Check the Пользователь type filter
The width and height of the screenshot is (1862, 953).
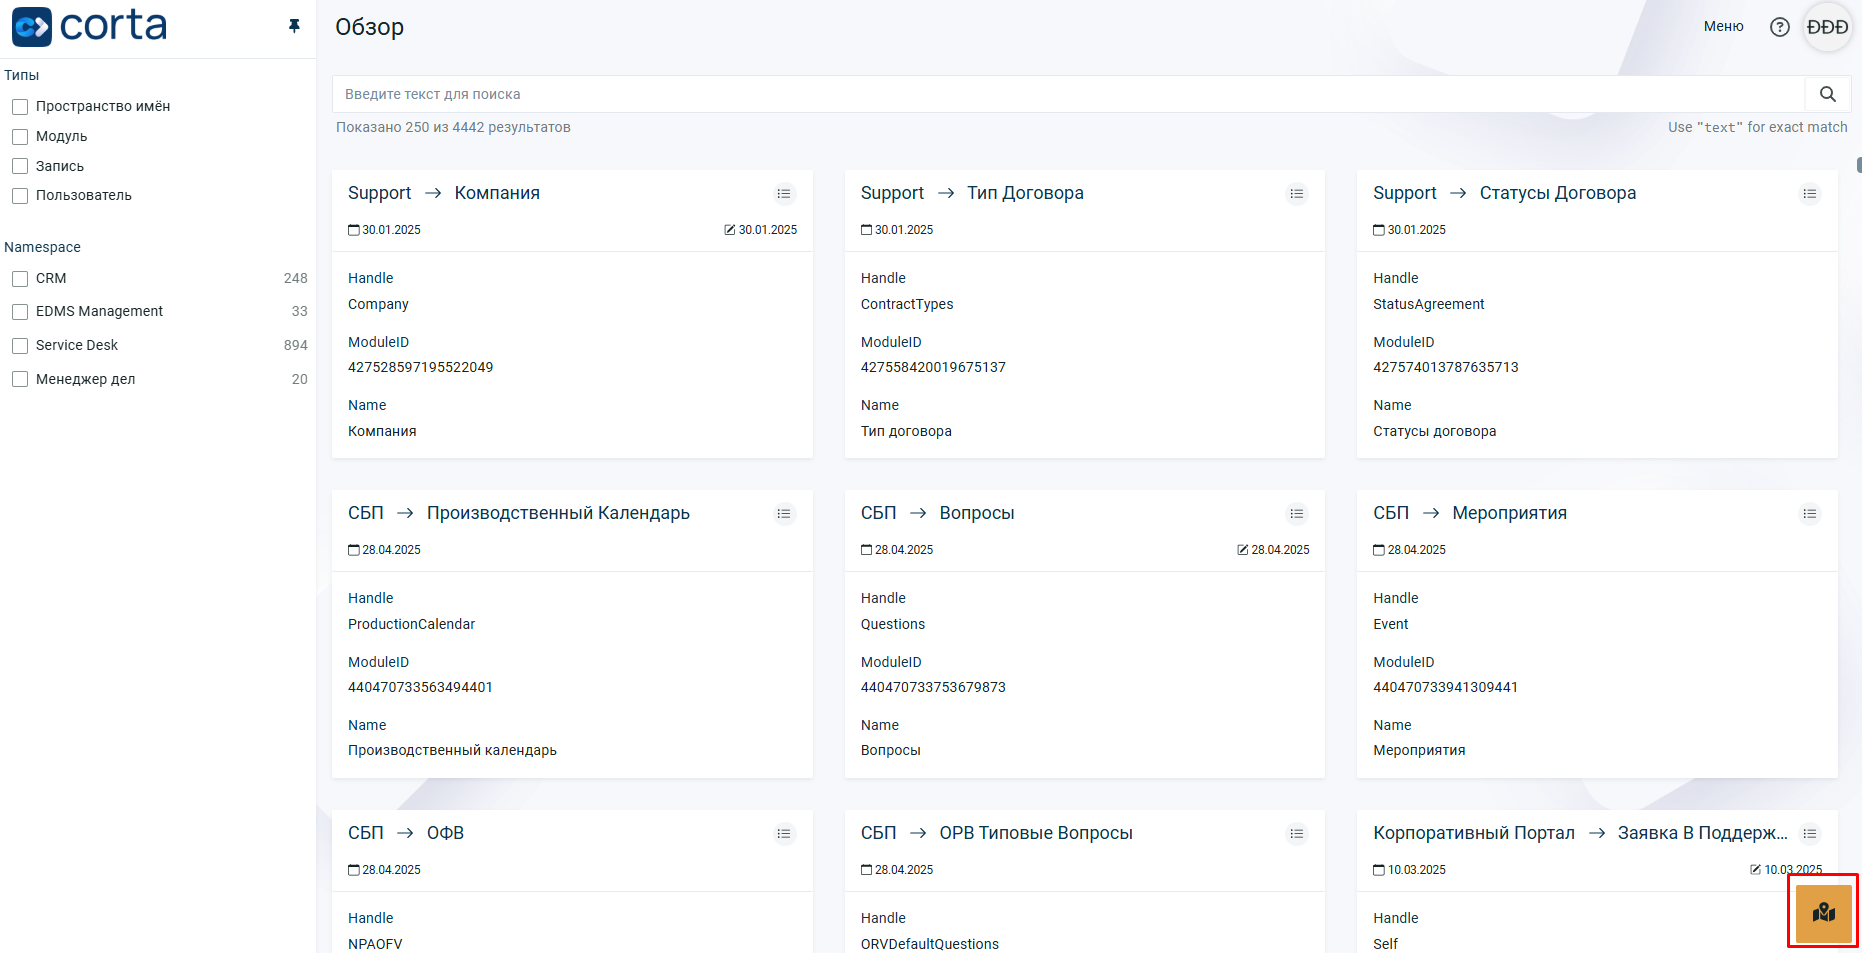[x=20, y=196]
